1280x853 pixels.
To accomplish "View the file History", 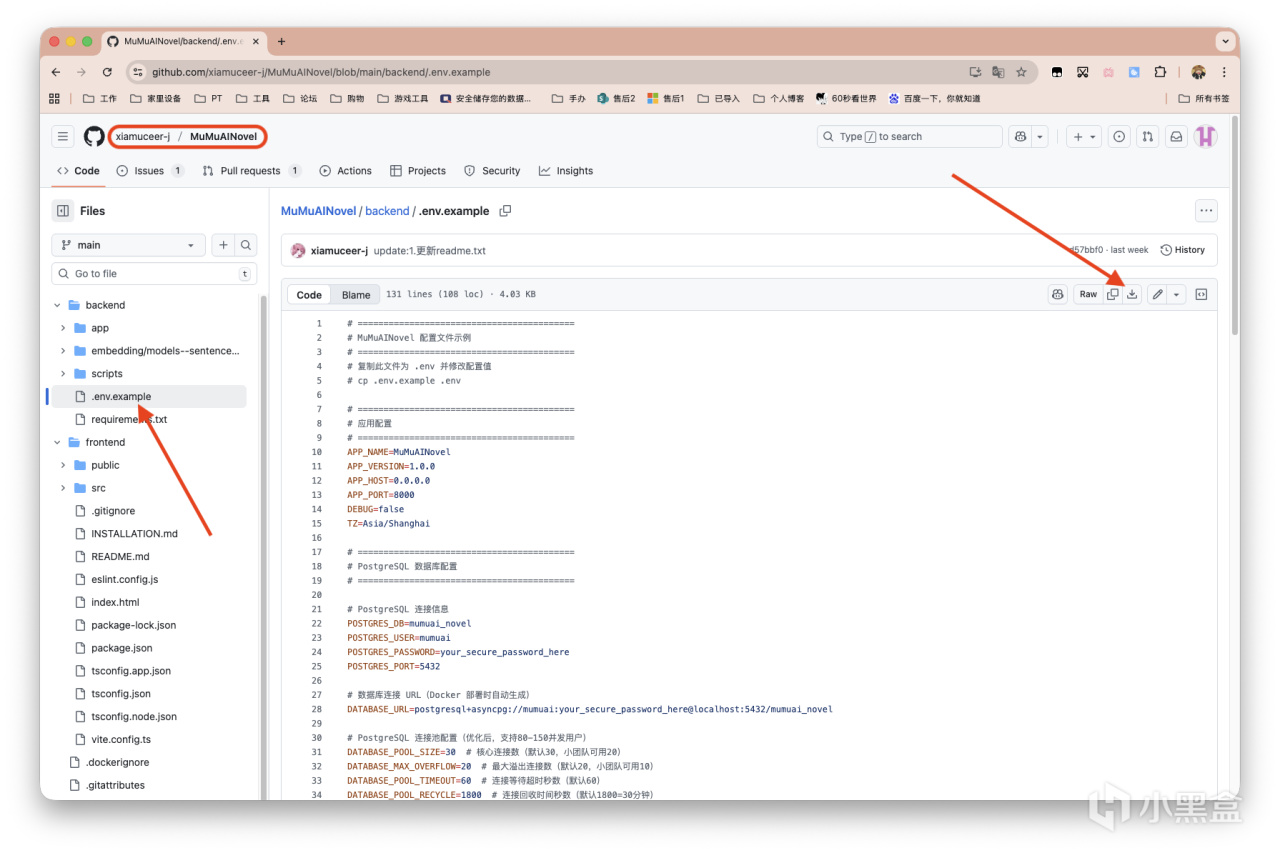I will click(x=1183, y=250).
